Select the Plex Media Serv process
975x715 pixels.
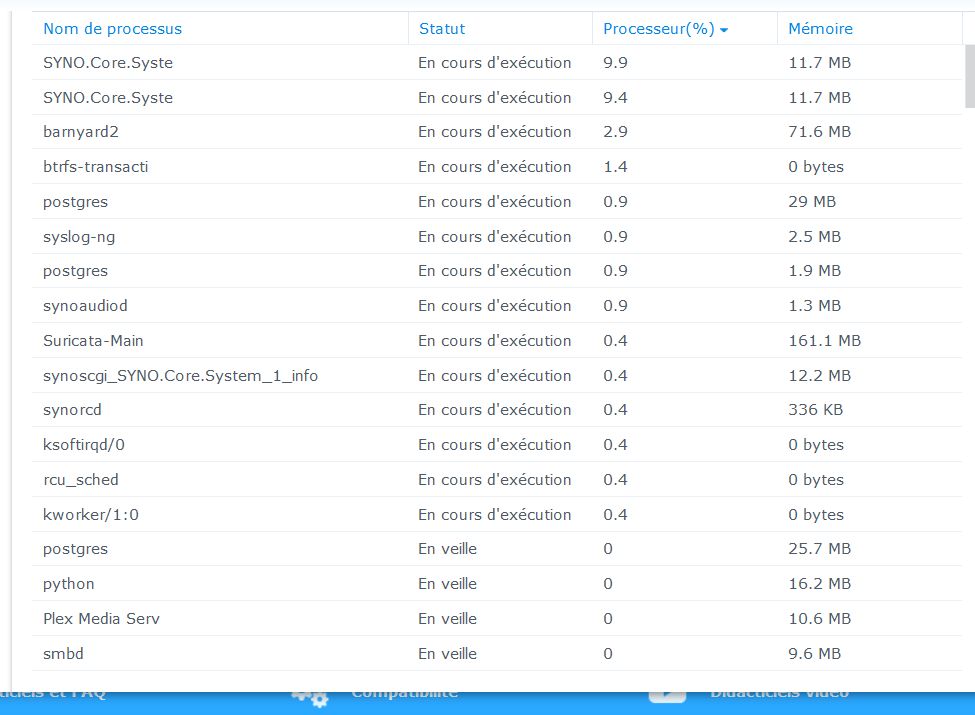(x=497, y=618)
